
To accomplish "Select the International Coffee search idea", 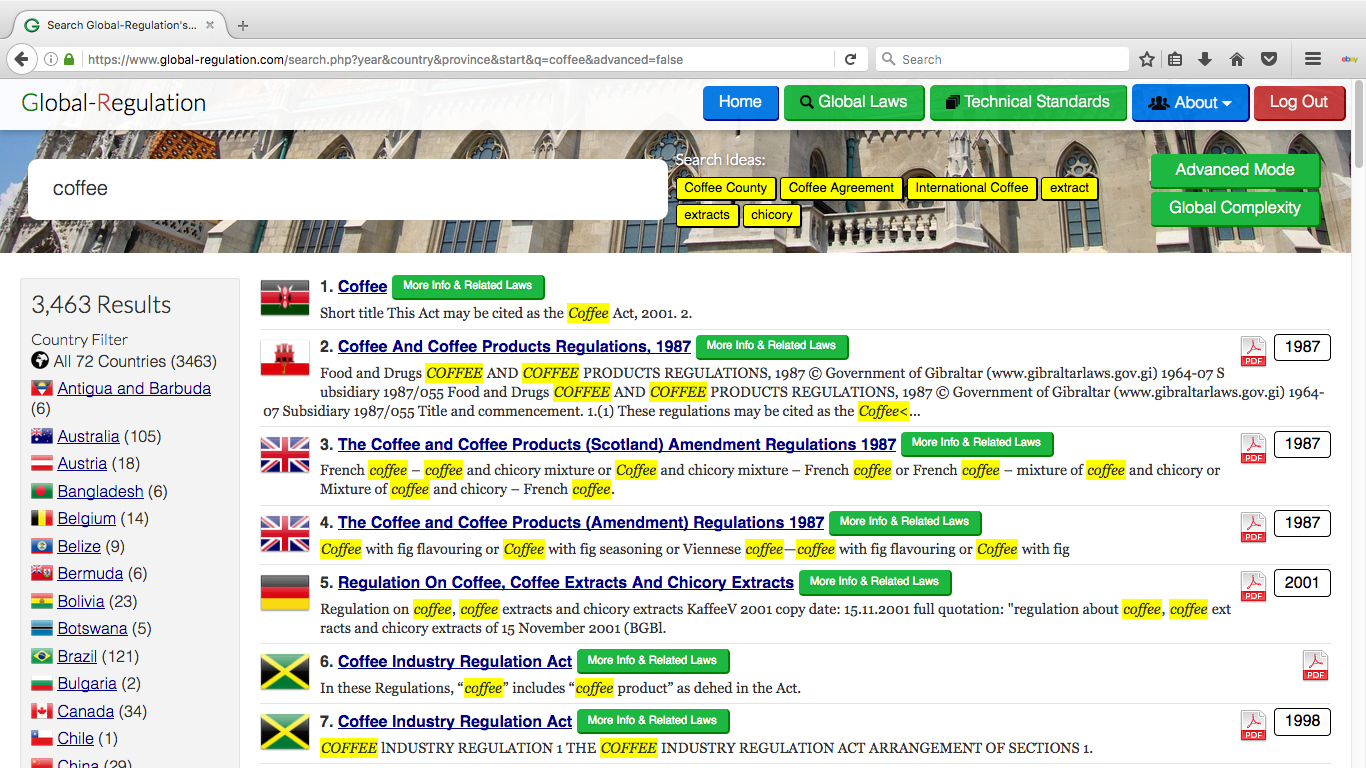I will 972,188.
